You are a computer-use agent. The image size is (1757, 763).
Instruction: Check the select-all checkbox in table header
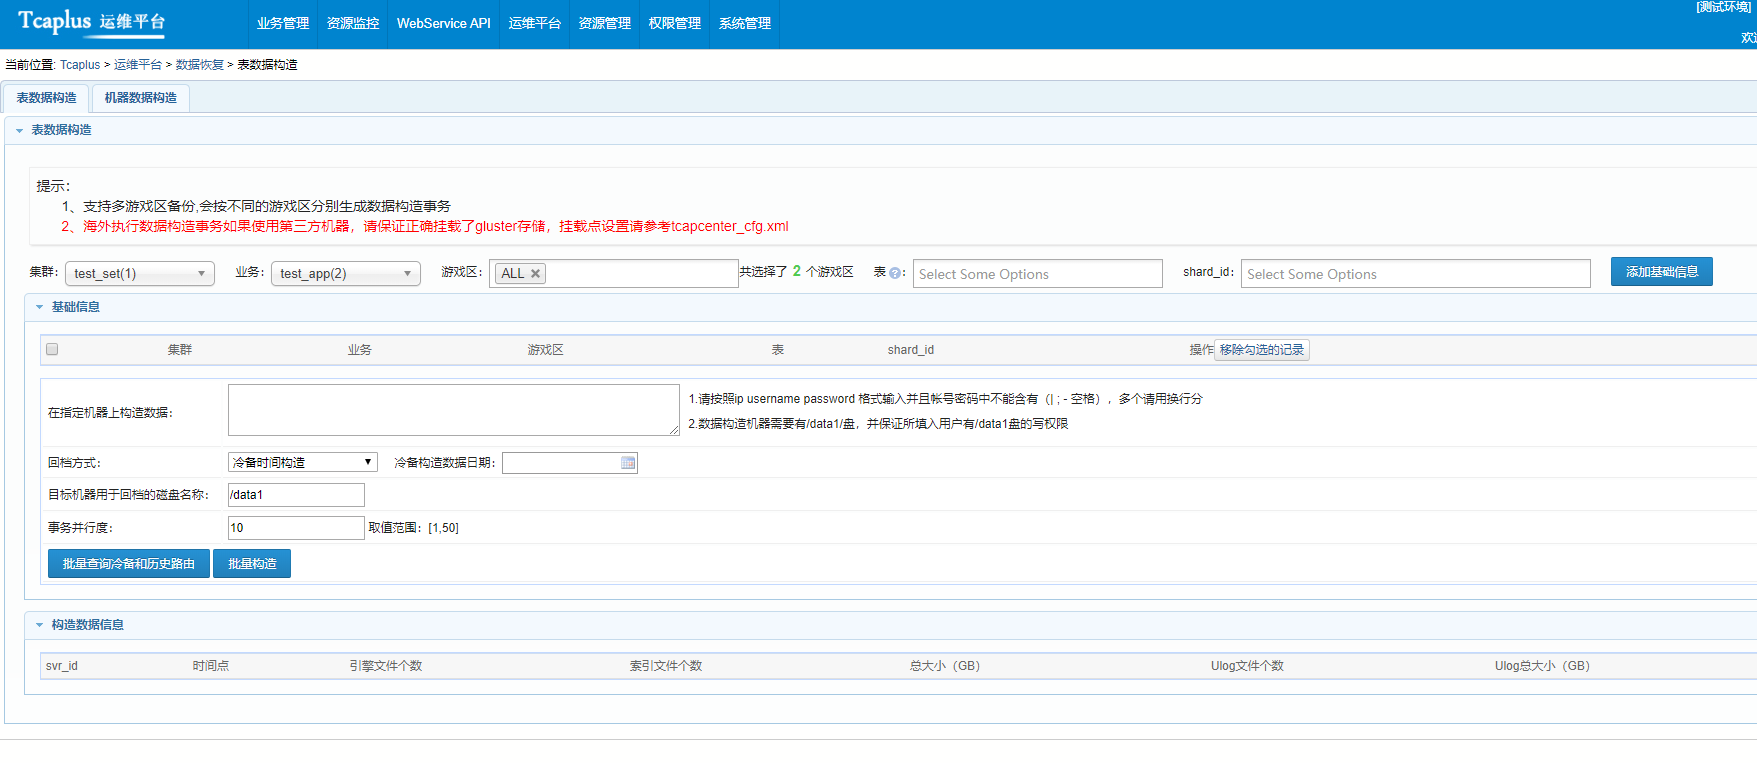pyautogui.click(x=52, y=349)
